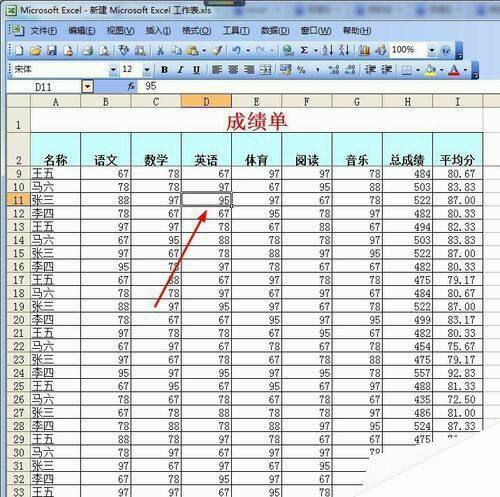Image resolution: width=500 pixels, height=497 pixels.
Task: Open a file with the Open folder icon
Action: (35, 50)
